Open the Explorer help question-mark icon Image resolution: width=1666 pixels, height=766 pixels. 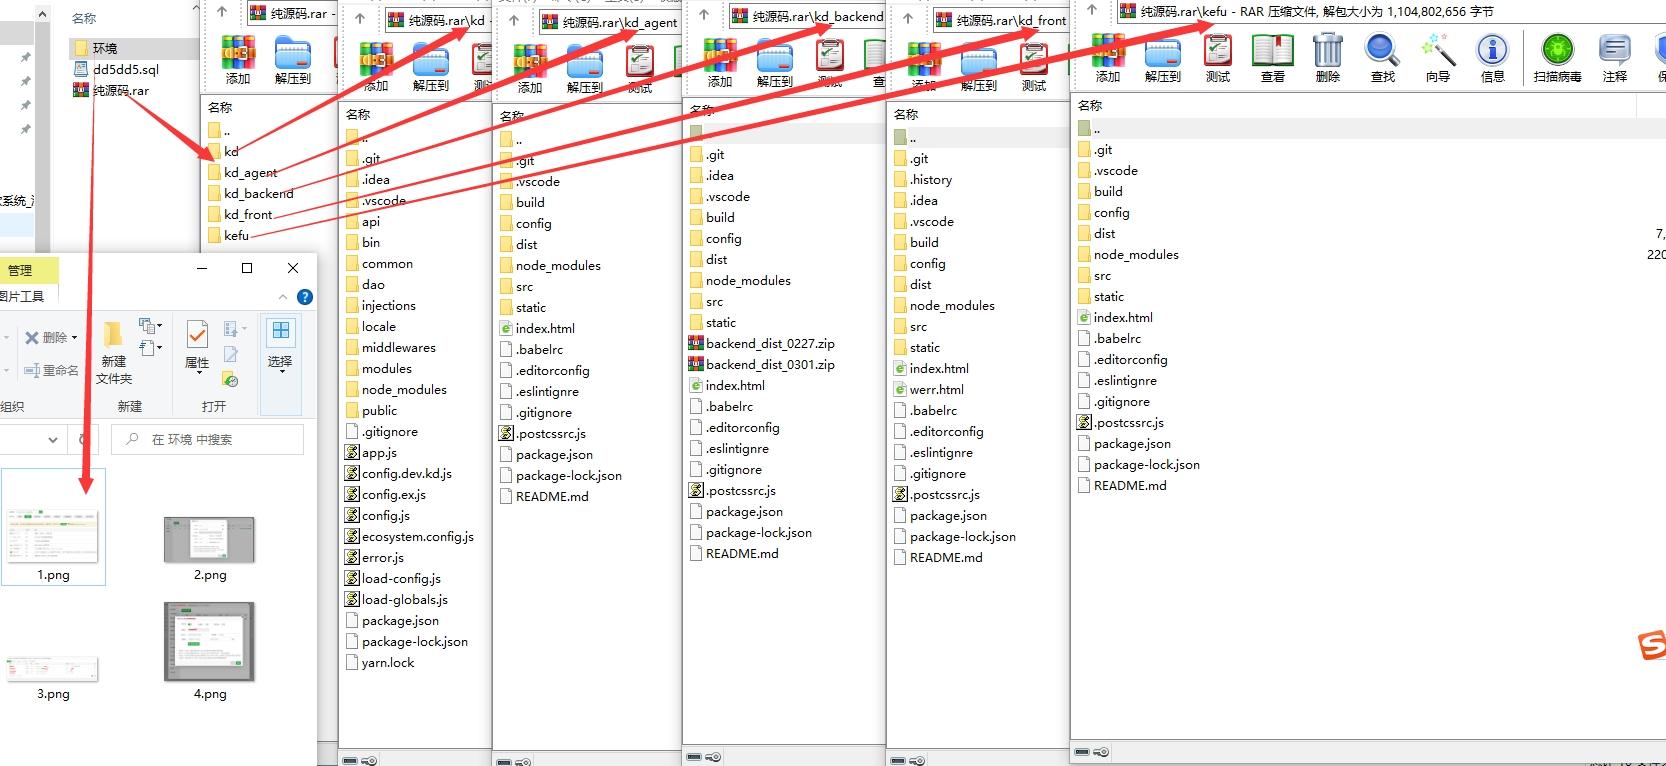(x=305, y=297)
